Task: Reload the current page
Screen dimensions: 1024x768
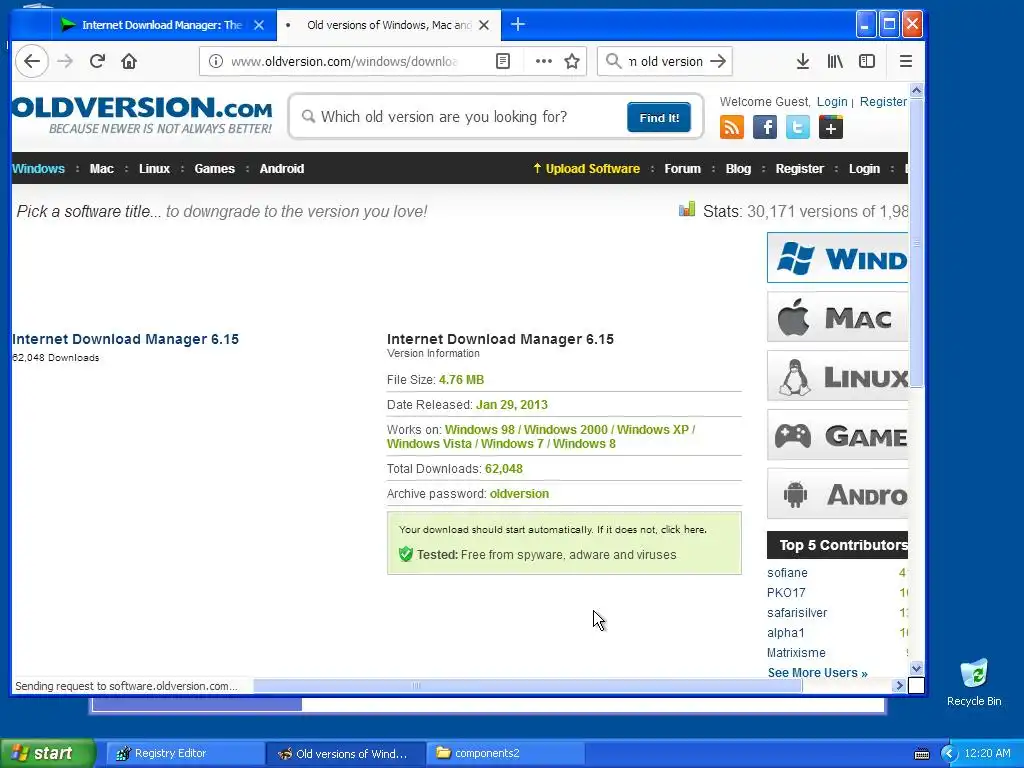Action: click(97, 61)
